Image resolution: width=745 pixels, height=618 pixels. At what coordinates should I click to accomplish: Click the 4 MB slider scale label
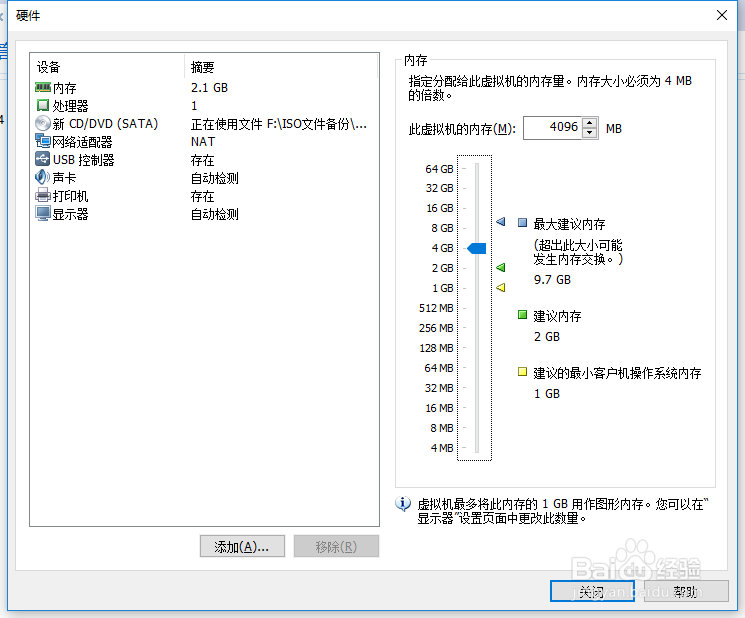coord(442,447)
